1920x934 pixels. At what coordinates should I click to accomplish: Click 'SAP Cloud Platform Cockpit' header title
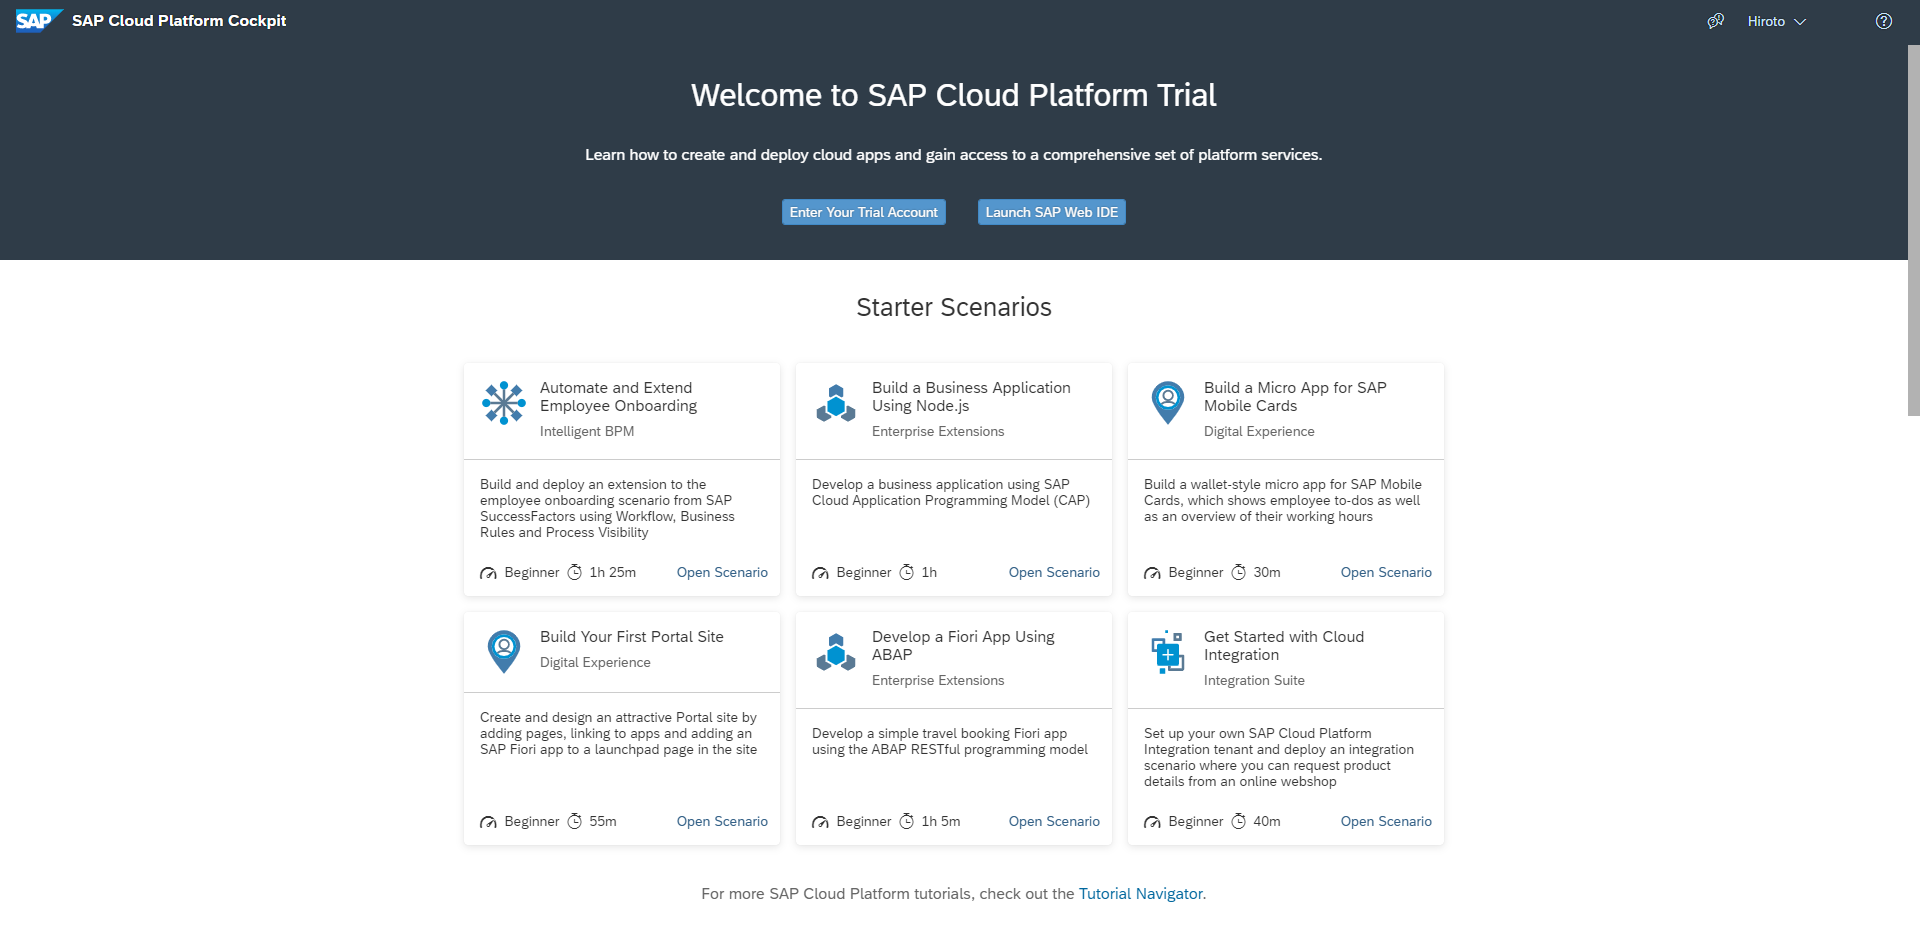point(179,21)
